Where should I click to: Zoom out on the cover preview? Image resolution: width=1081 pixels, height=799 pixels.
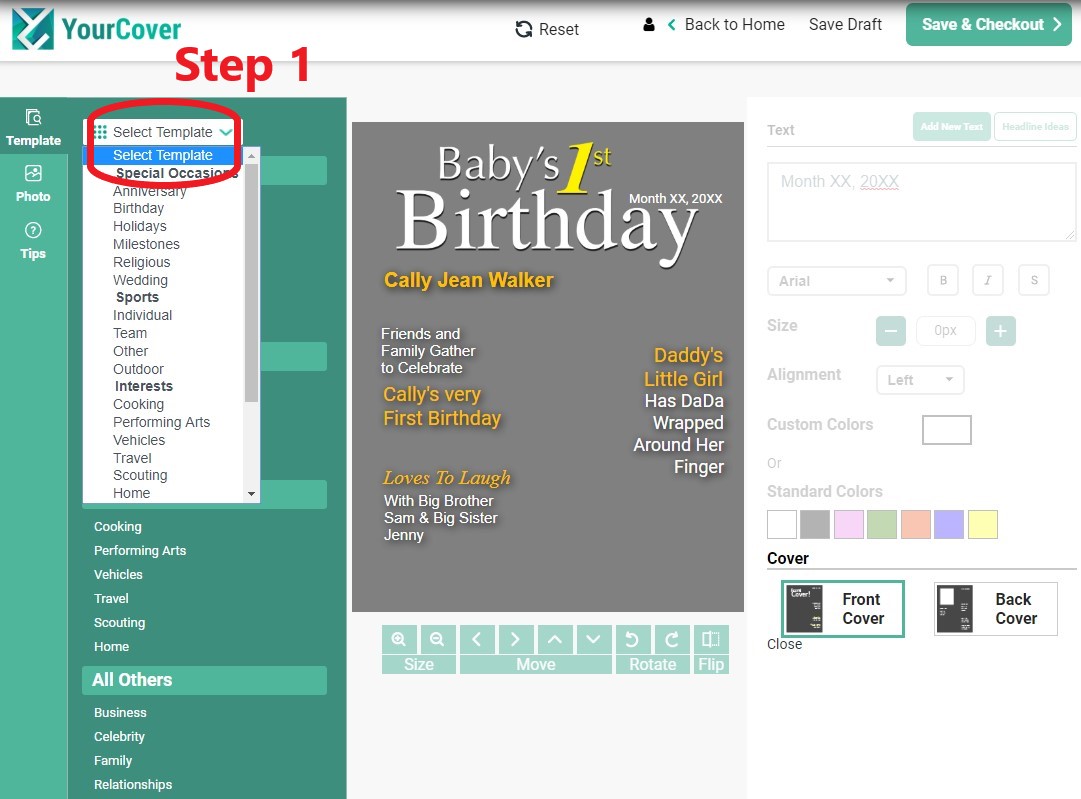coord(437,638)
